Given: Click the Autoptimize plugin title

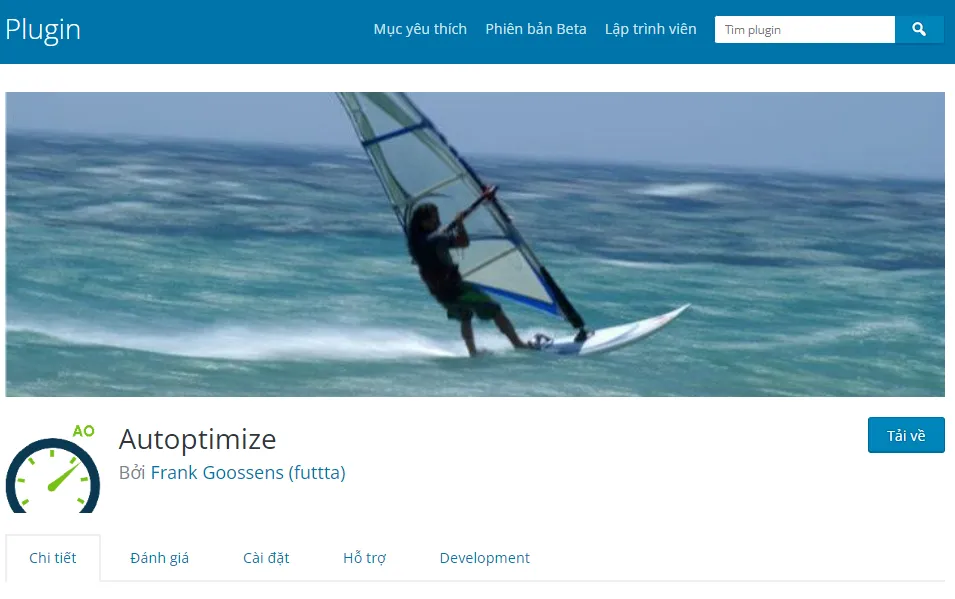Looking at the screenshot, I should click(197, 439).
